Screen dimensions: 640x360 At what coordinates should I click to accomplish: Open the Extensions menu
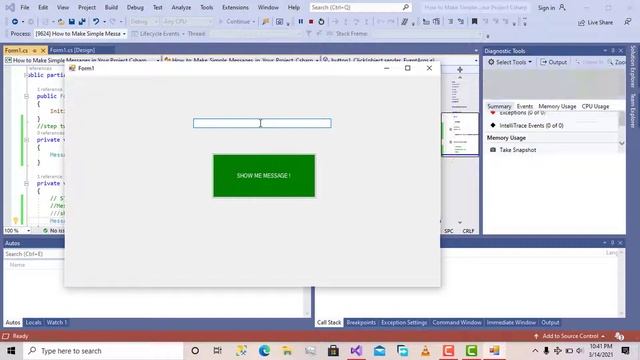coord(235,7)
